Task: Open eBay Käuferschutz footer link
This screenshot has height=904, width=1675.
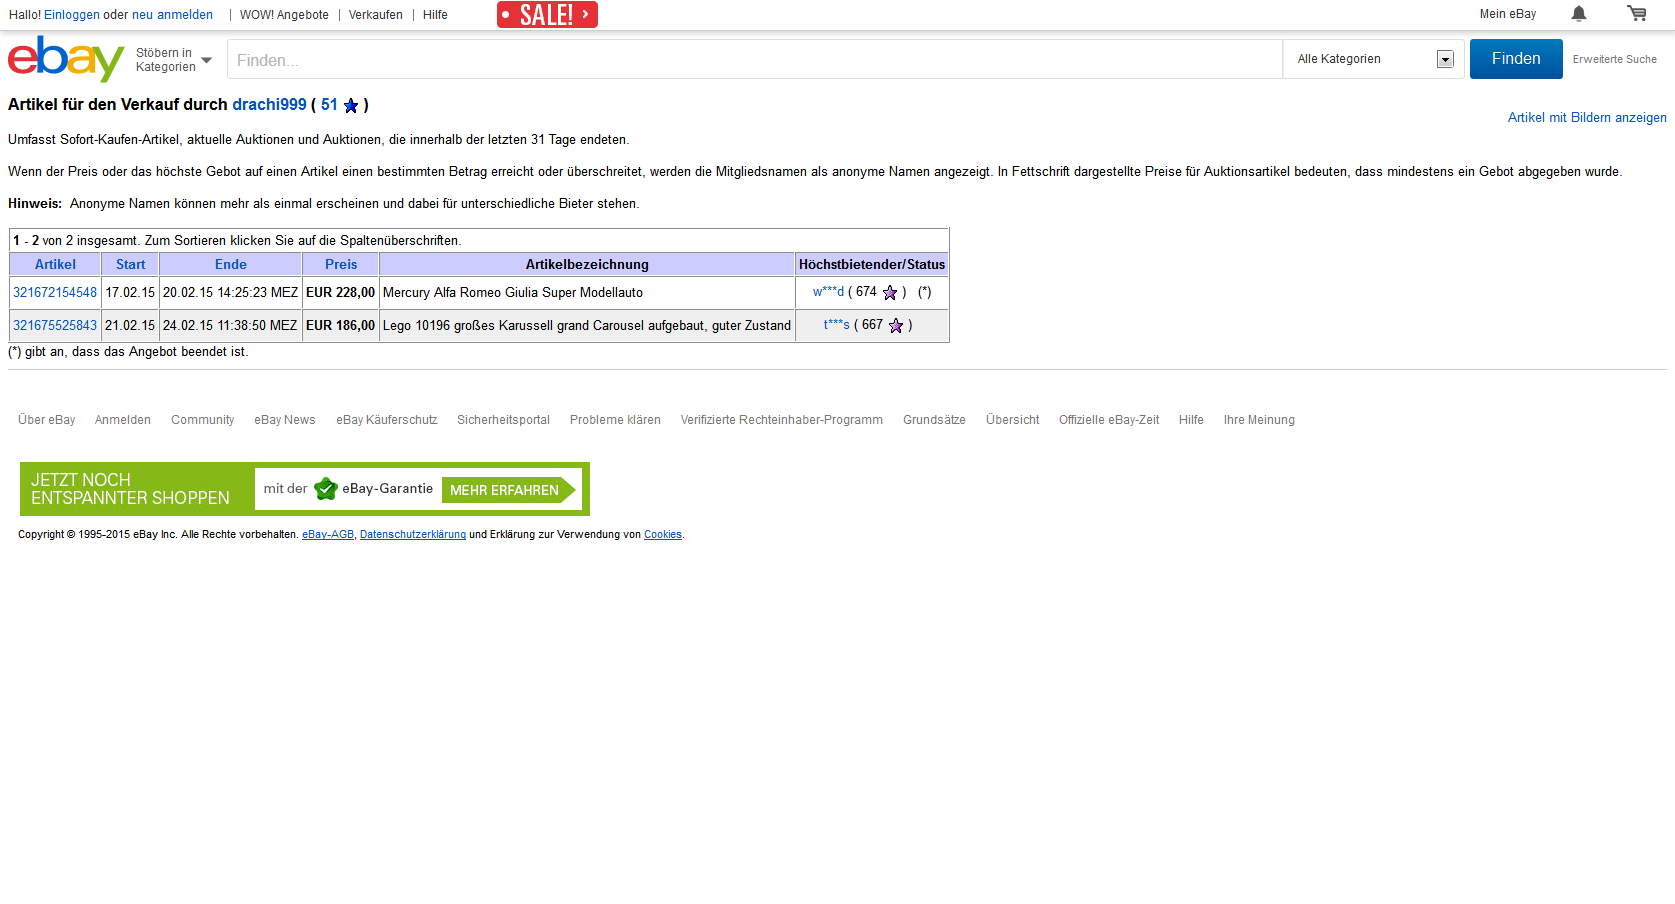Action: pyautogui.click(x=387, y=420)
